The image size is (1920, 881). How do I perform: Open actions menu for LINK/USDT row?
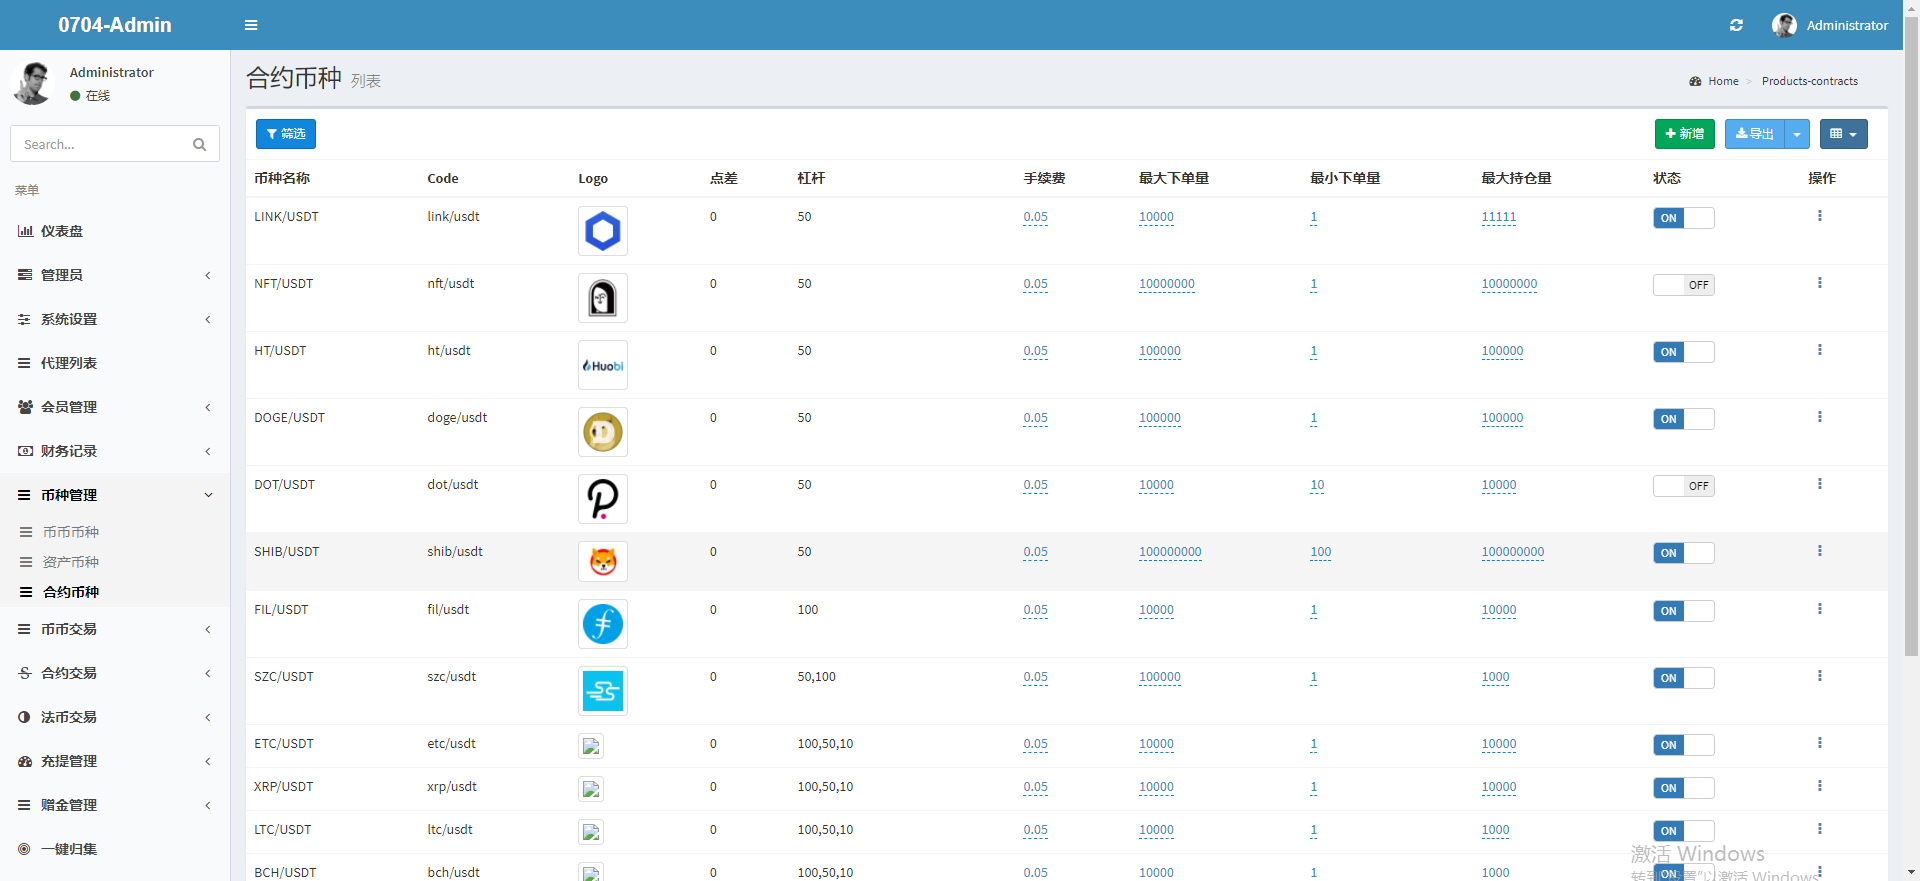(1819, 216)
